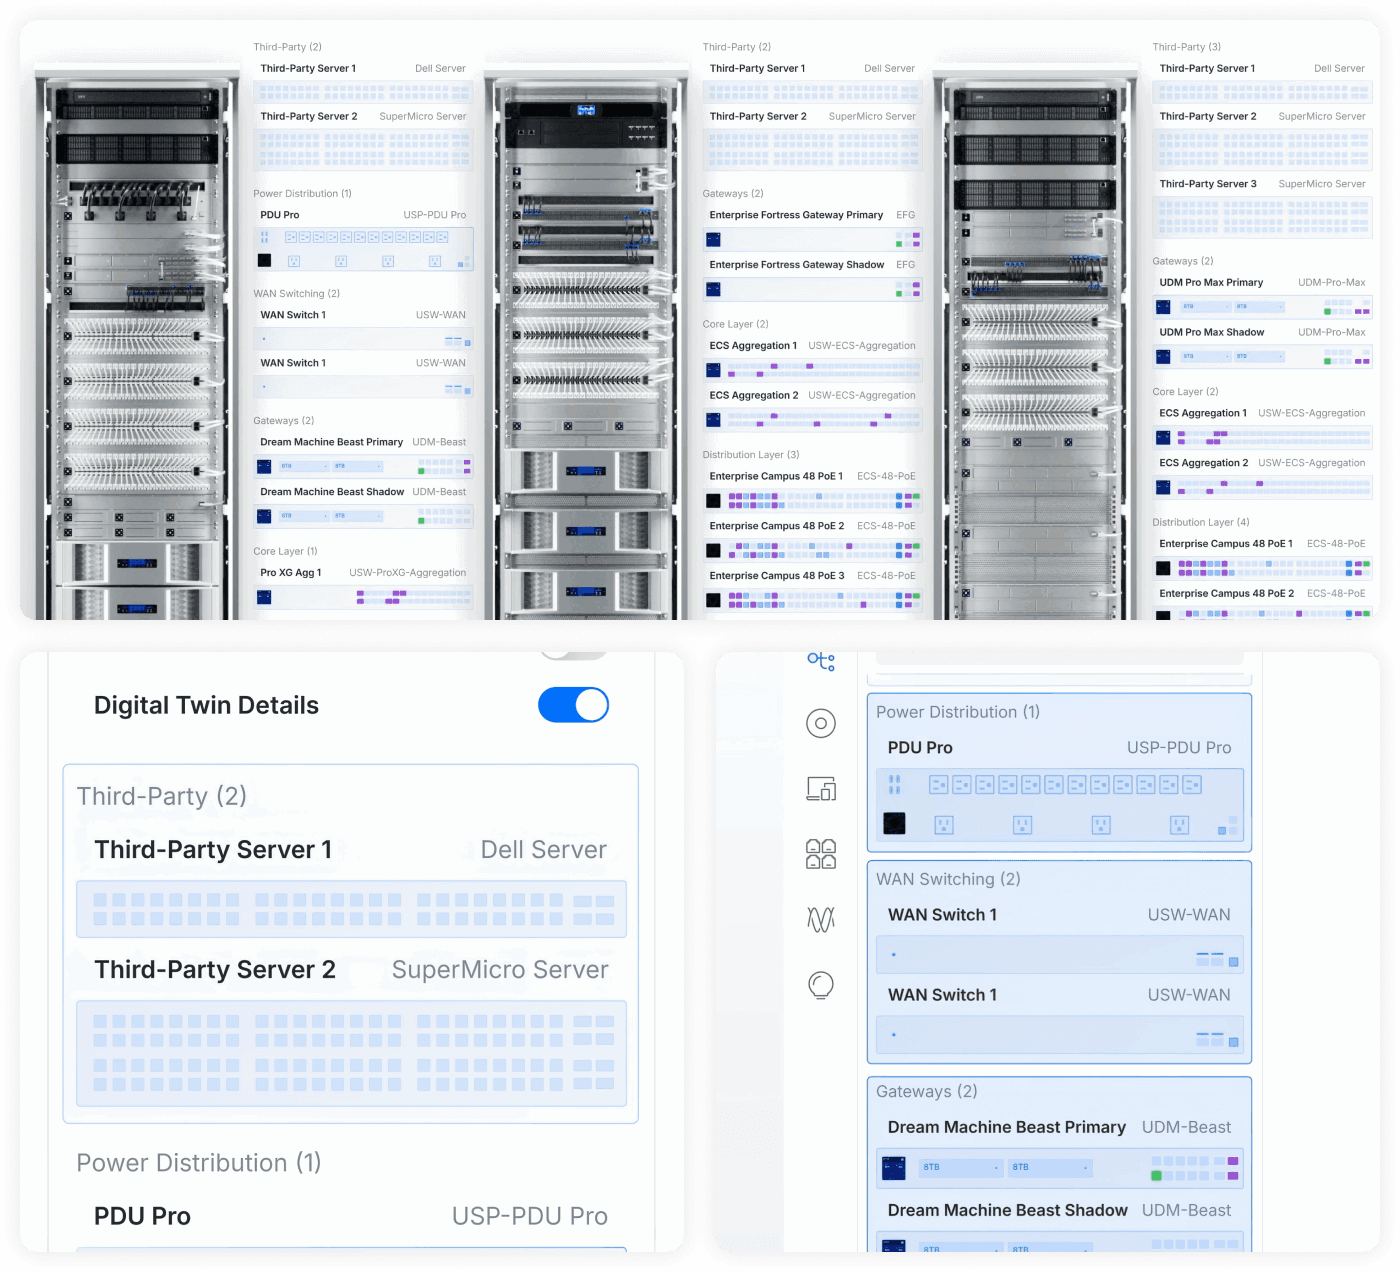The height and width of the screenshot is (1272, 1400).
Task: Select 'Enterprise Campus 48 PoE 3' name
Action: coord(777,576)
